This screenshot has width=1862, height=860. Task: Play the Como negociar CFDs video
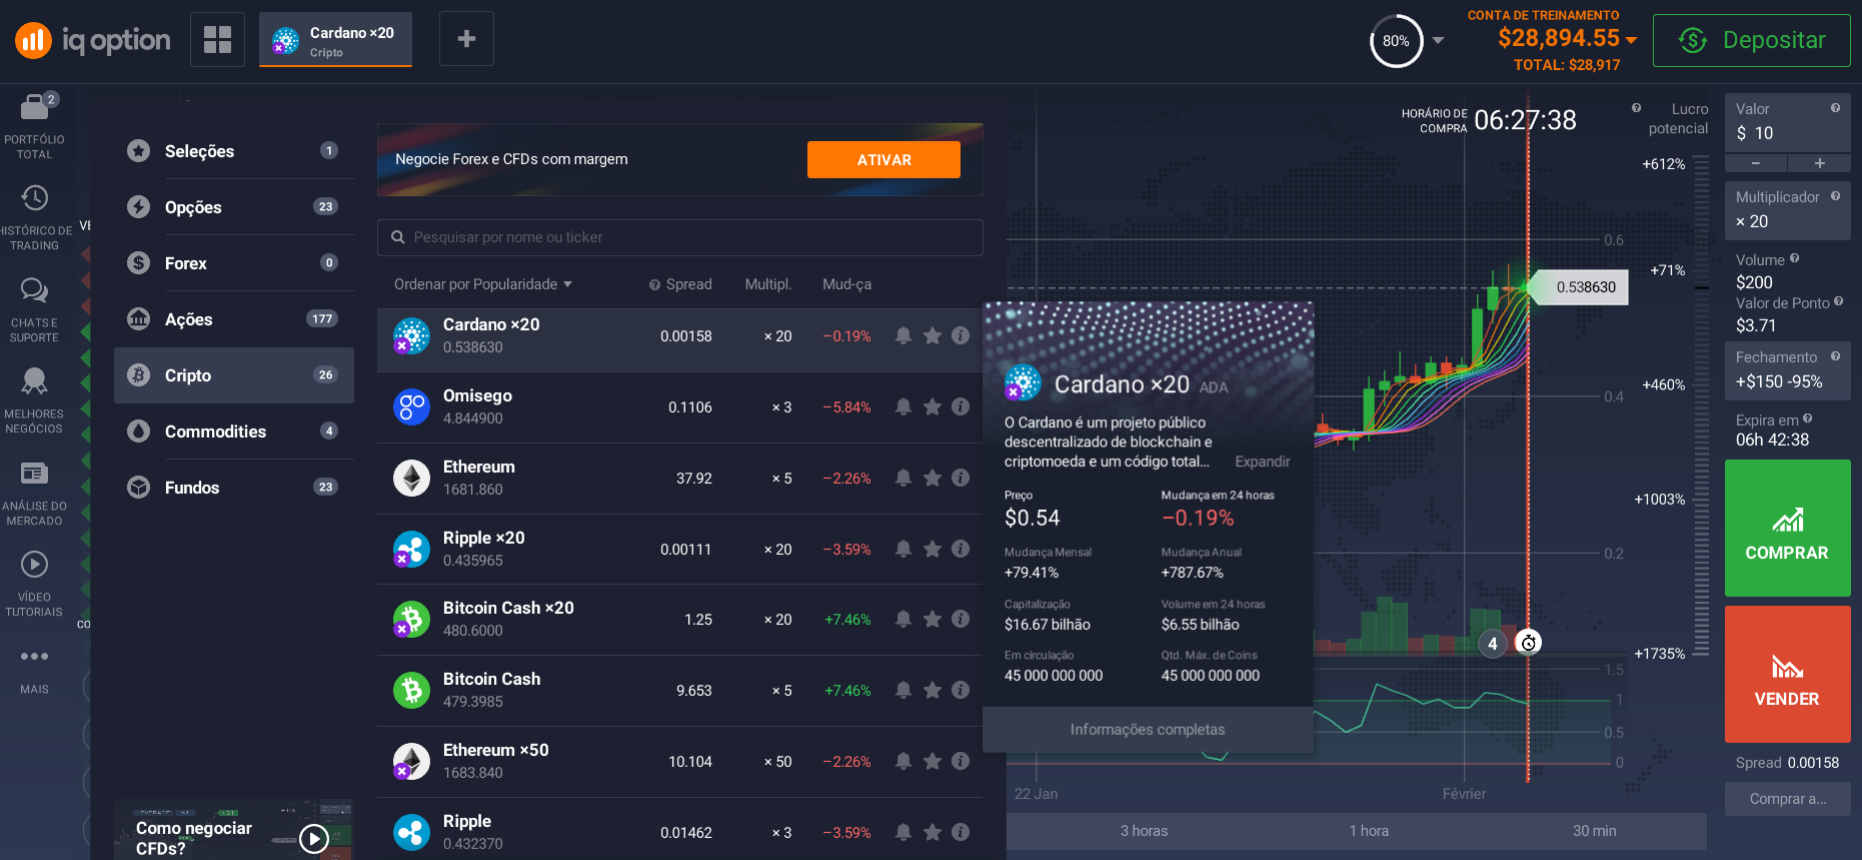tap(314, 838)
